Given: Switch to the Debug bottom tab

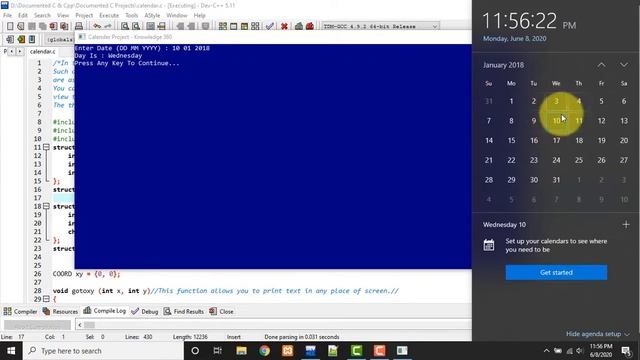Looking at the screenshot, I should (x=144, y=311).
